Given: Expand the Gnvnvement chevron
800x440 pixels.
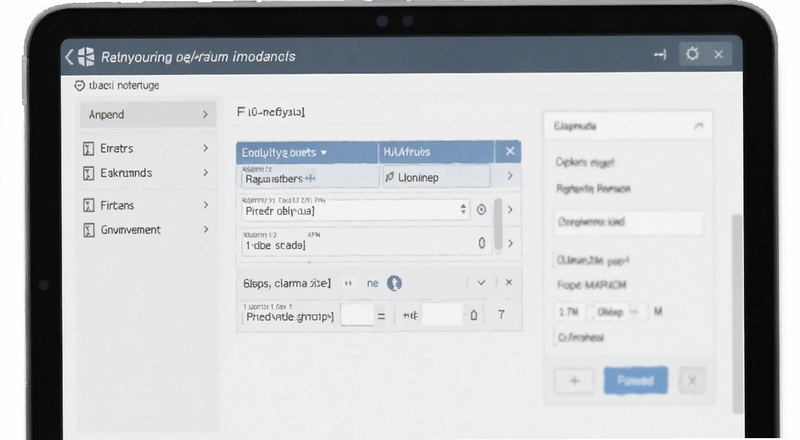Looking at the screenshot, I should click(205, 229).
